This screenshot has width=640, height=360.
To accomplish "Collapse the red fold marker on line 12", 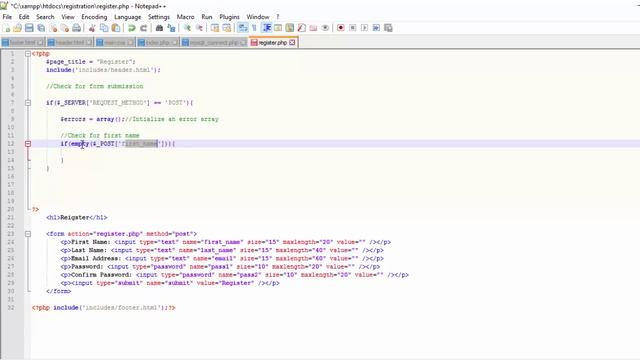I will tap(28, 144).
